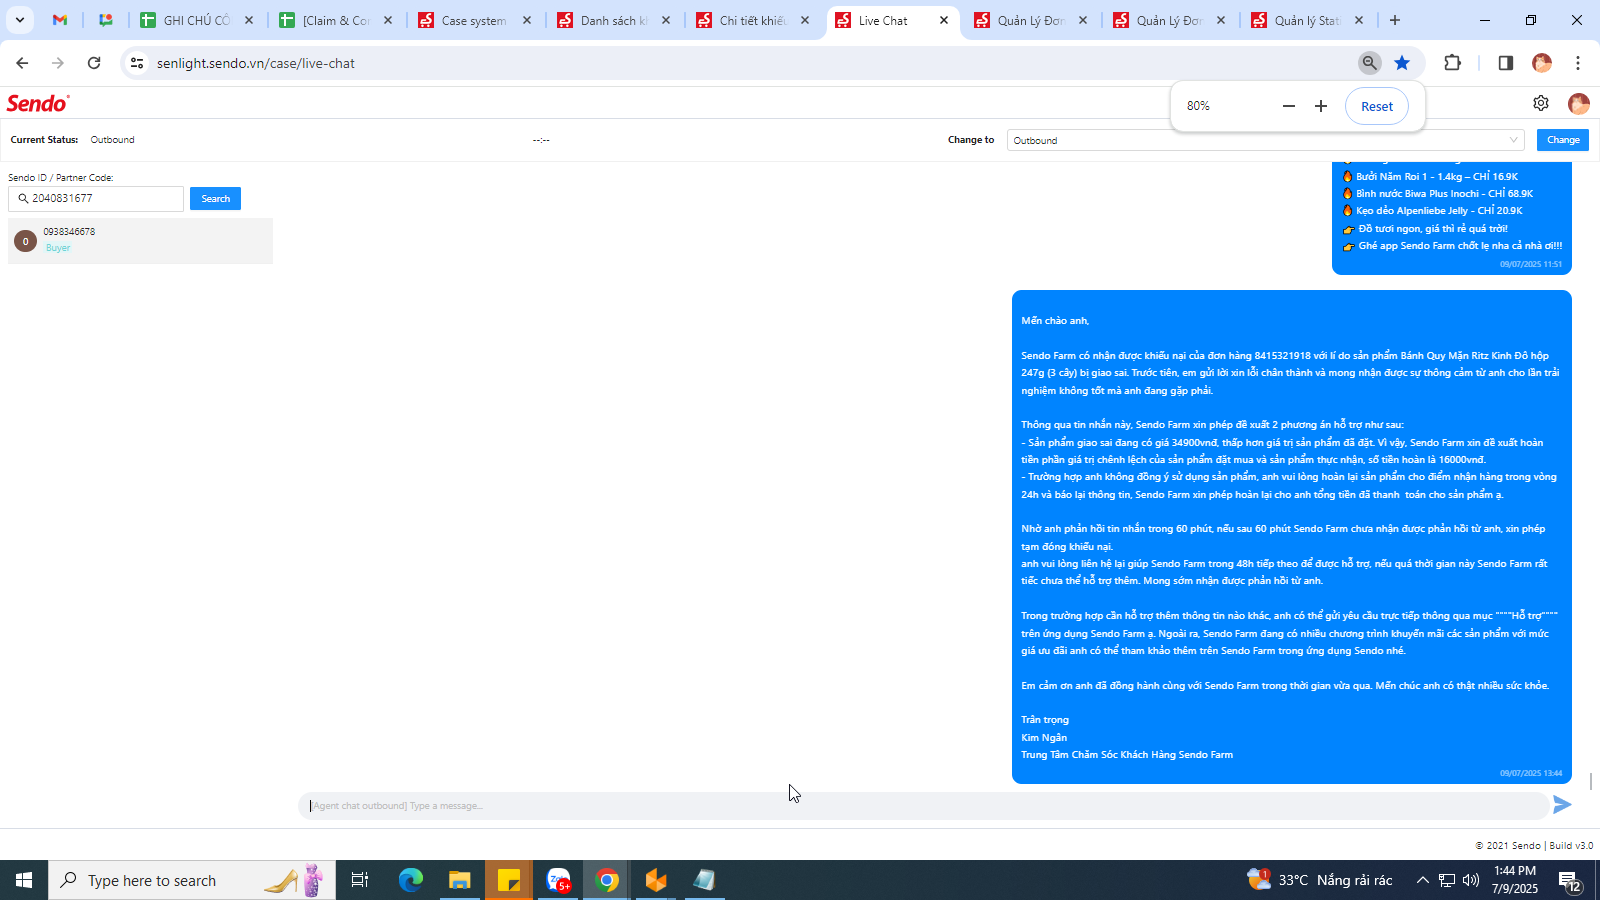
Task: Select buyer 0938346678 in the chat list
Action: pyautogui.click(x=140, y=240)
